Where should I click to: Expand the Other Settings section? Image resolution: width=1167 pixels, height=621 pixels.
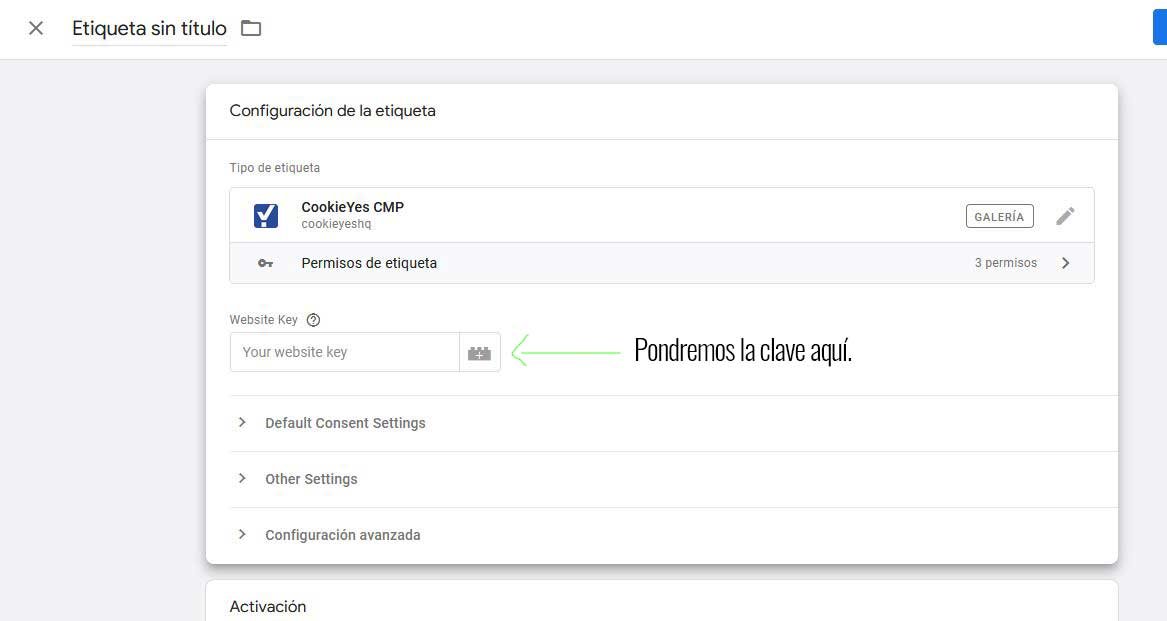(x=311, y=479)
